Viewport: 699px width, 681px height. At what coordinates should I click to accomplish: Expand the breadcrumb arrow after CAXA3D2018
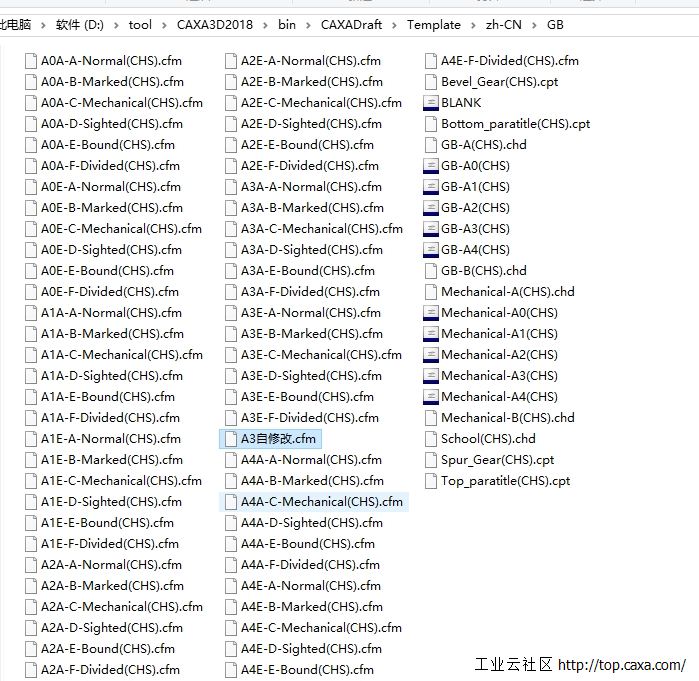click(265, 25)
